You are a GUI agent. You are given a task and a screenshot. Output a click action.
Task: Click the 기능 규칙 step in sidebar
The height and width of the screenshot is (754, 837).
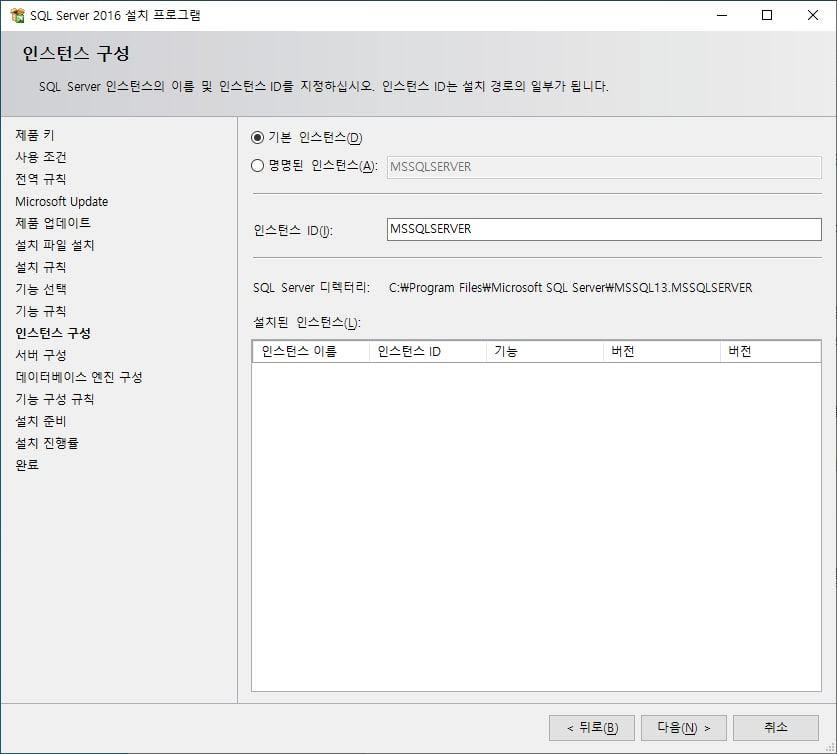click(41, 311)
